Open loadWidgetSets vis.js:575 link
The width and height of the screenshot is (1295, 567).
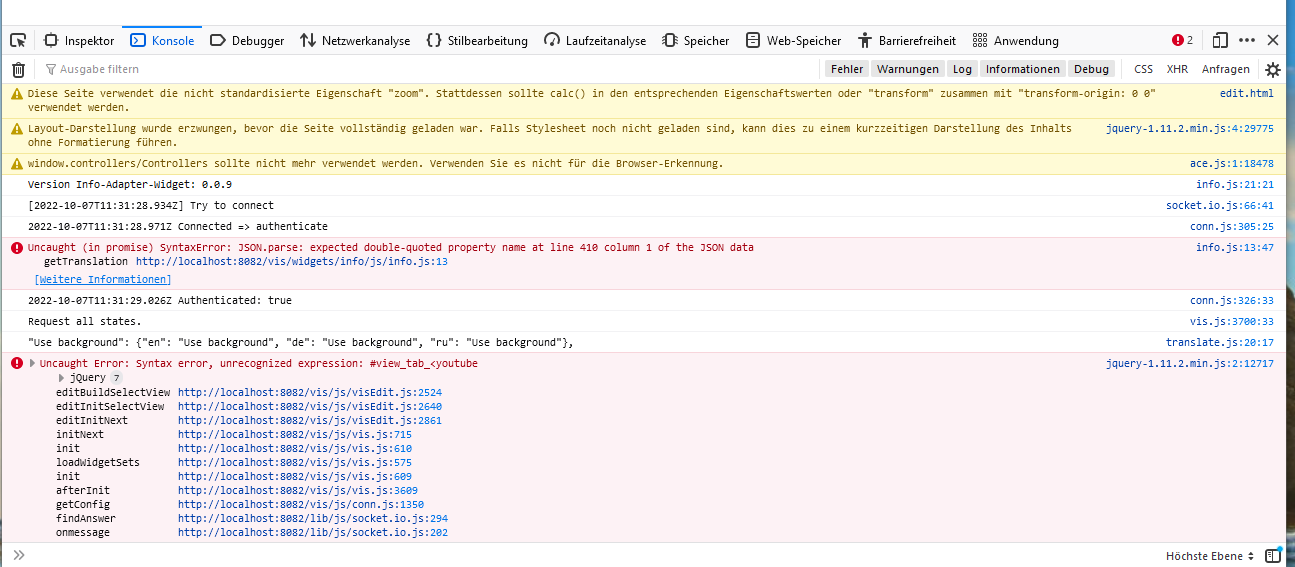click(295, 463)
